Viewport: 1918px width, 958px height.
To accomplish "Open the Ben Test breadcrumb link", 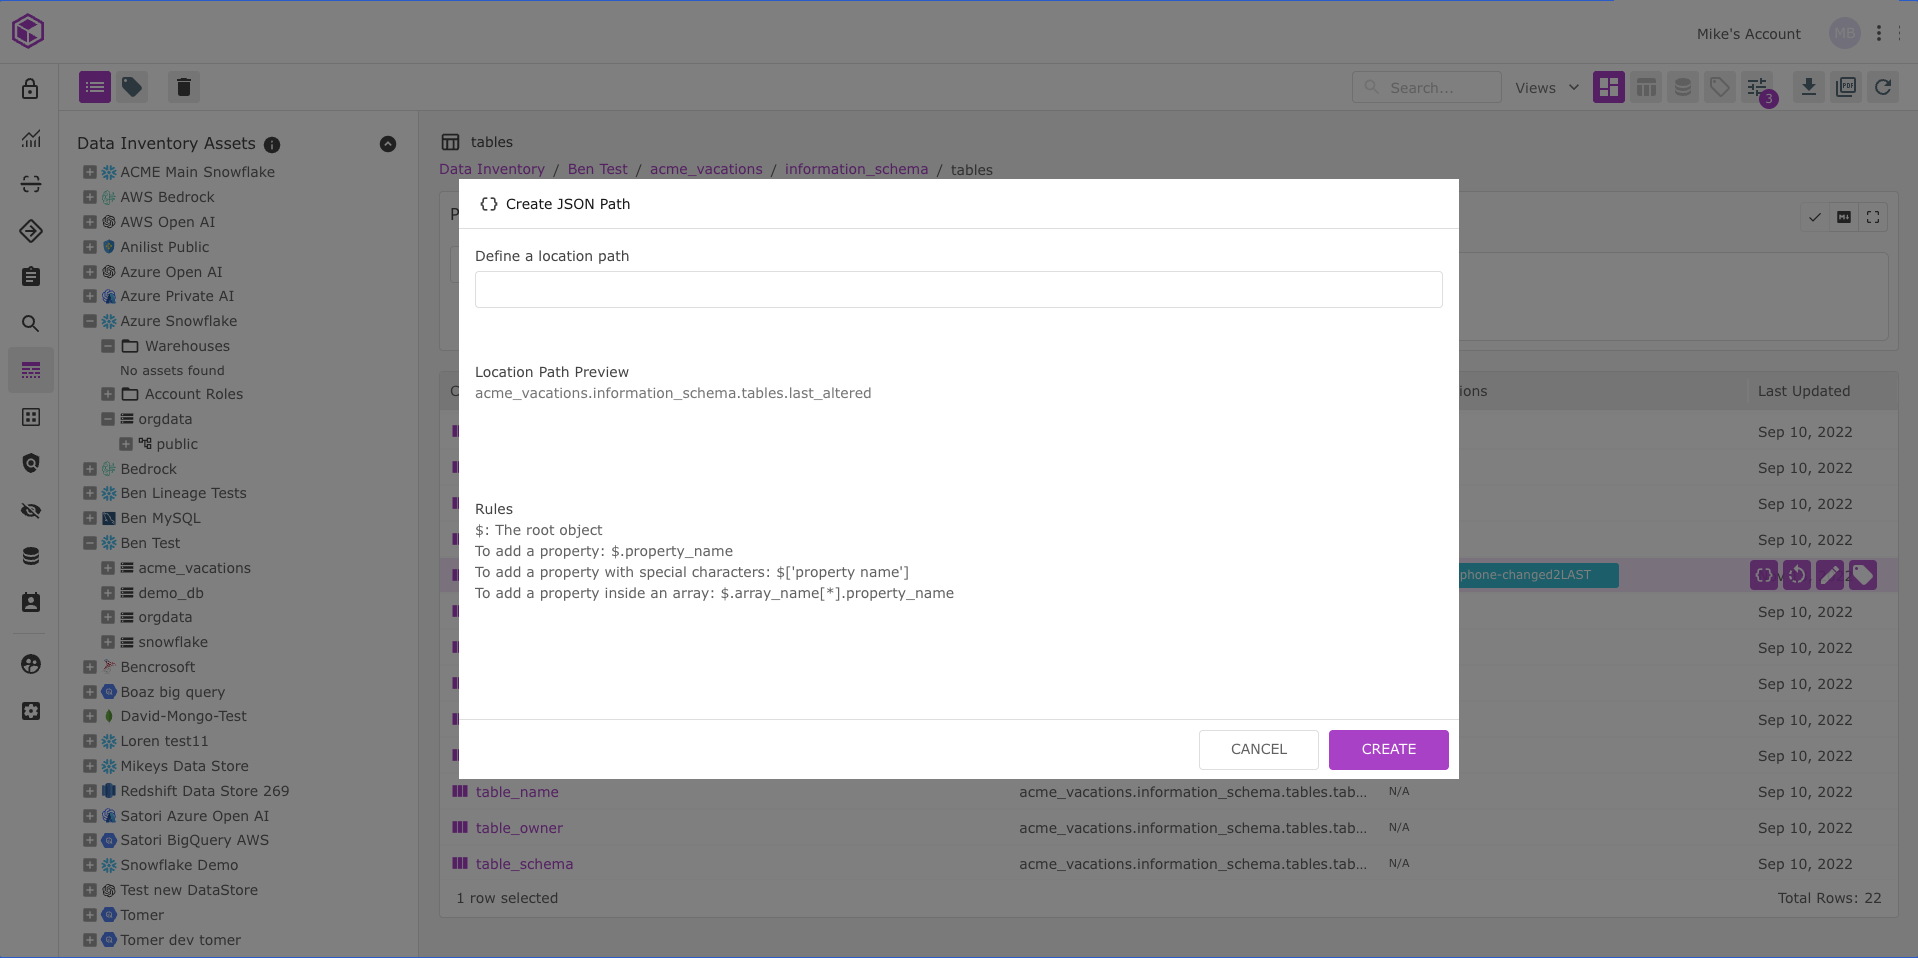I will [x=597, y=170].
